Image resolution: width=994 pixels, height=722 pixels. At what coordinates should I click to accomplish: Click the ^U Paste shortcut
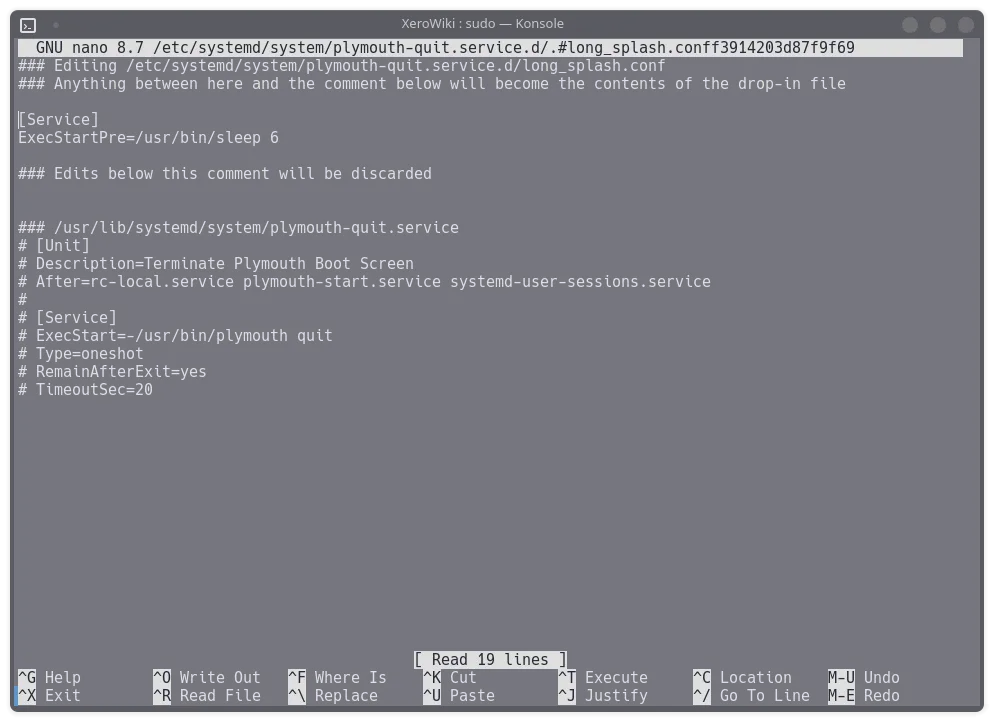point(458,695)
